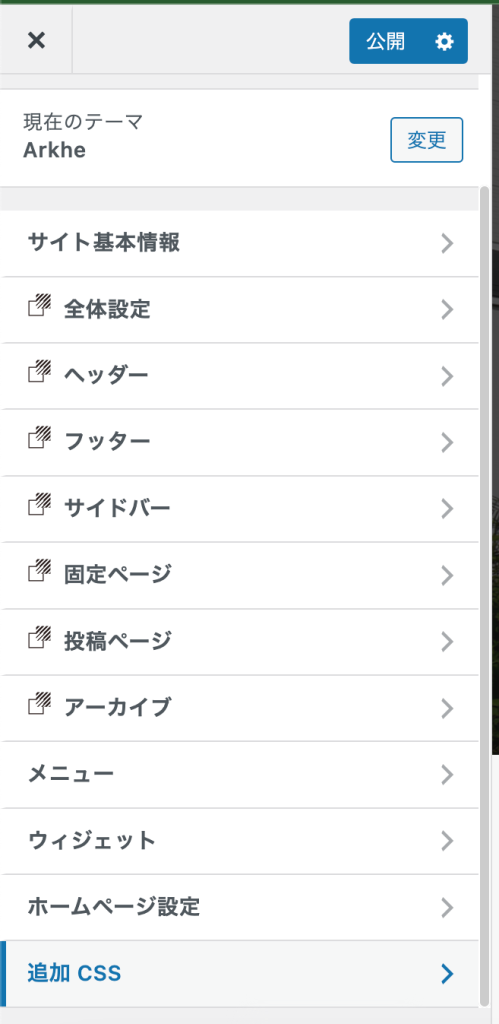This screenshot has height=1024, width=499.
Task: Click the panel icon next to ヘッダー
Action: (x=40, y=372)
